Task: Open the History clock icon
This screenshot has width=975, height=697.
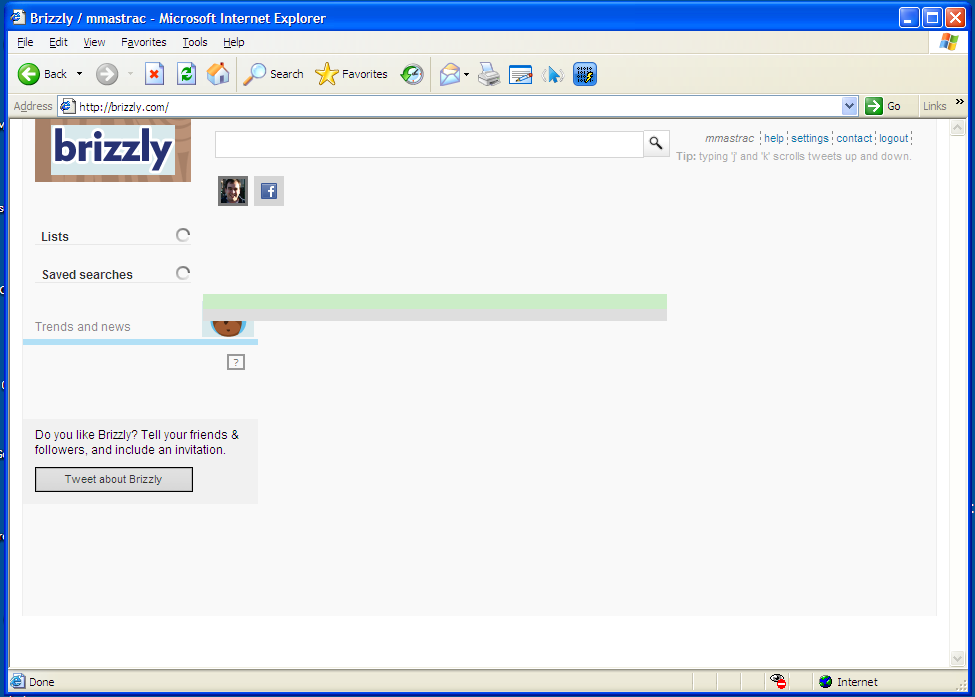Action: pyautogui.click(x=412, y=74)
